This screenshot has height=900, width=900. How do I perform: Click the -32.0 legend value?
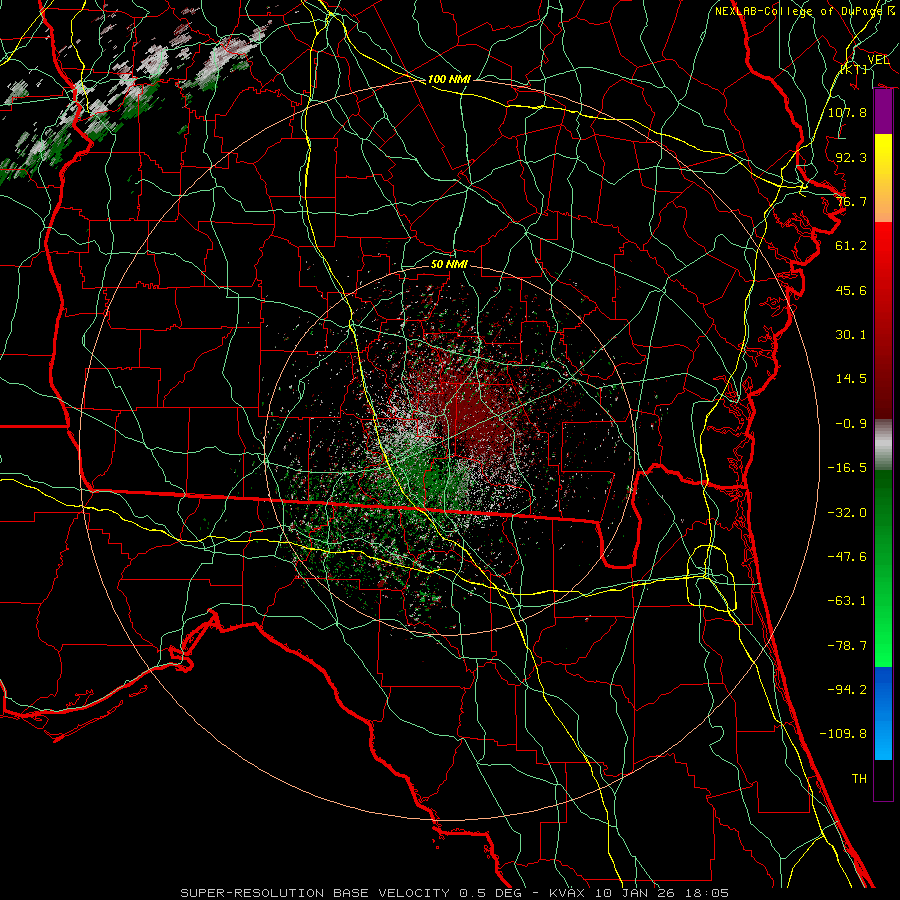click(x=847, y=512)
